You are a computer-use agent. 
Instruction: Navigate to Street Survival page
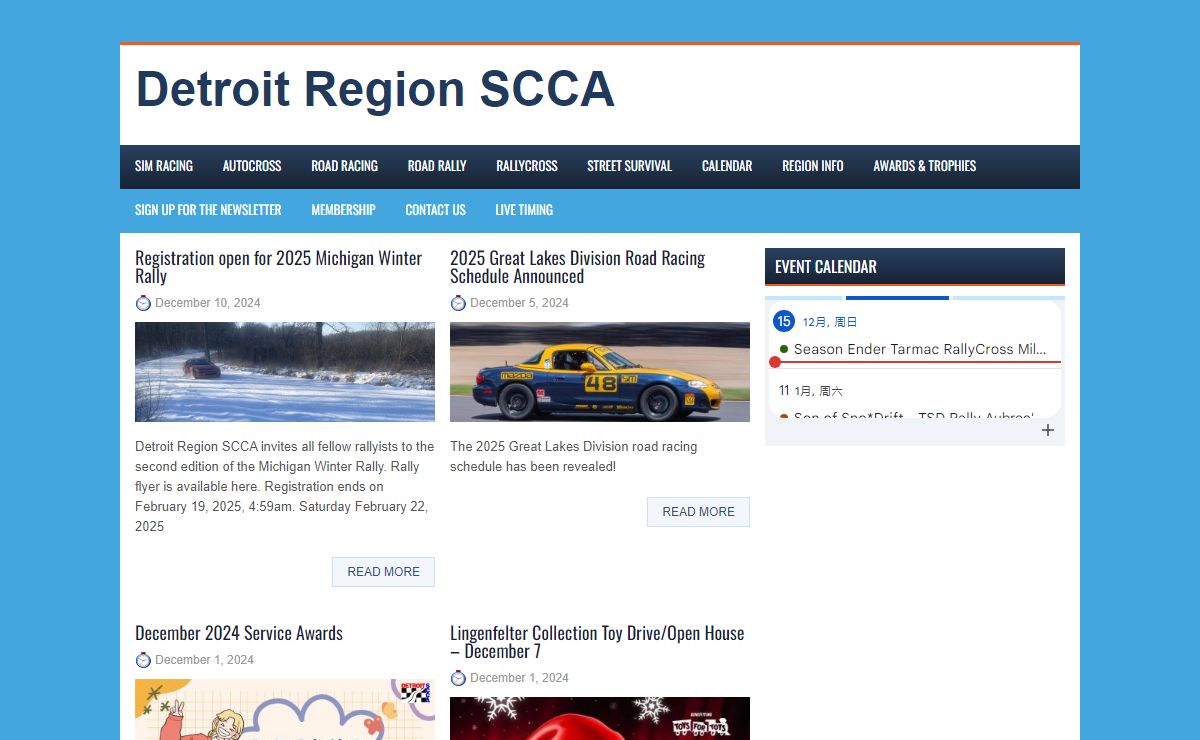630,166
